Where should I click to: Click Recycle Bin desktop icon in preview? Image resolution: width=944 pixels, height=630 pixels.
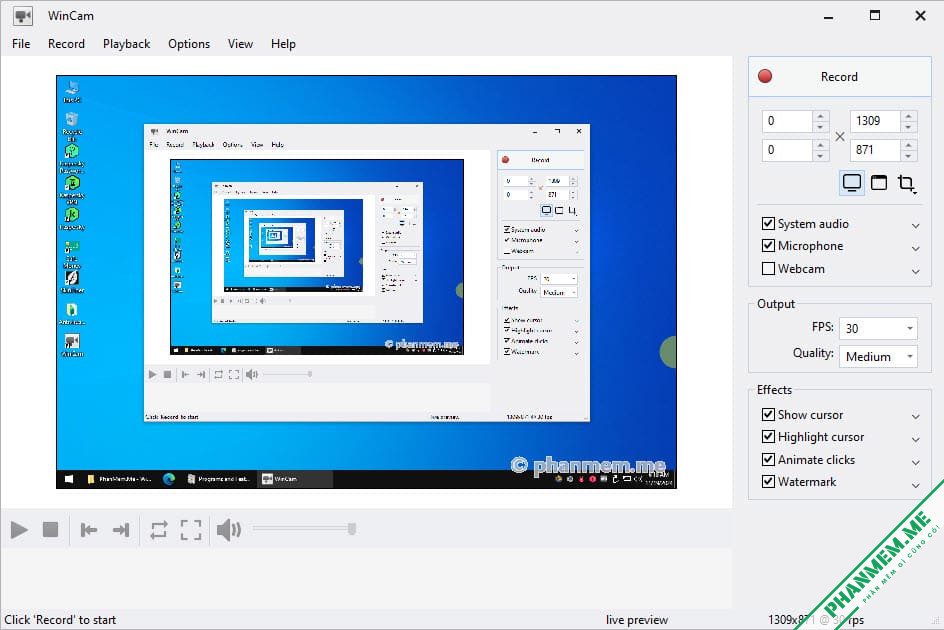(72, 125)
